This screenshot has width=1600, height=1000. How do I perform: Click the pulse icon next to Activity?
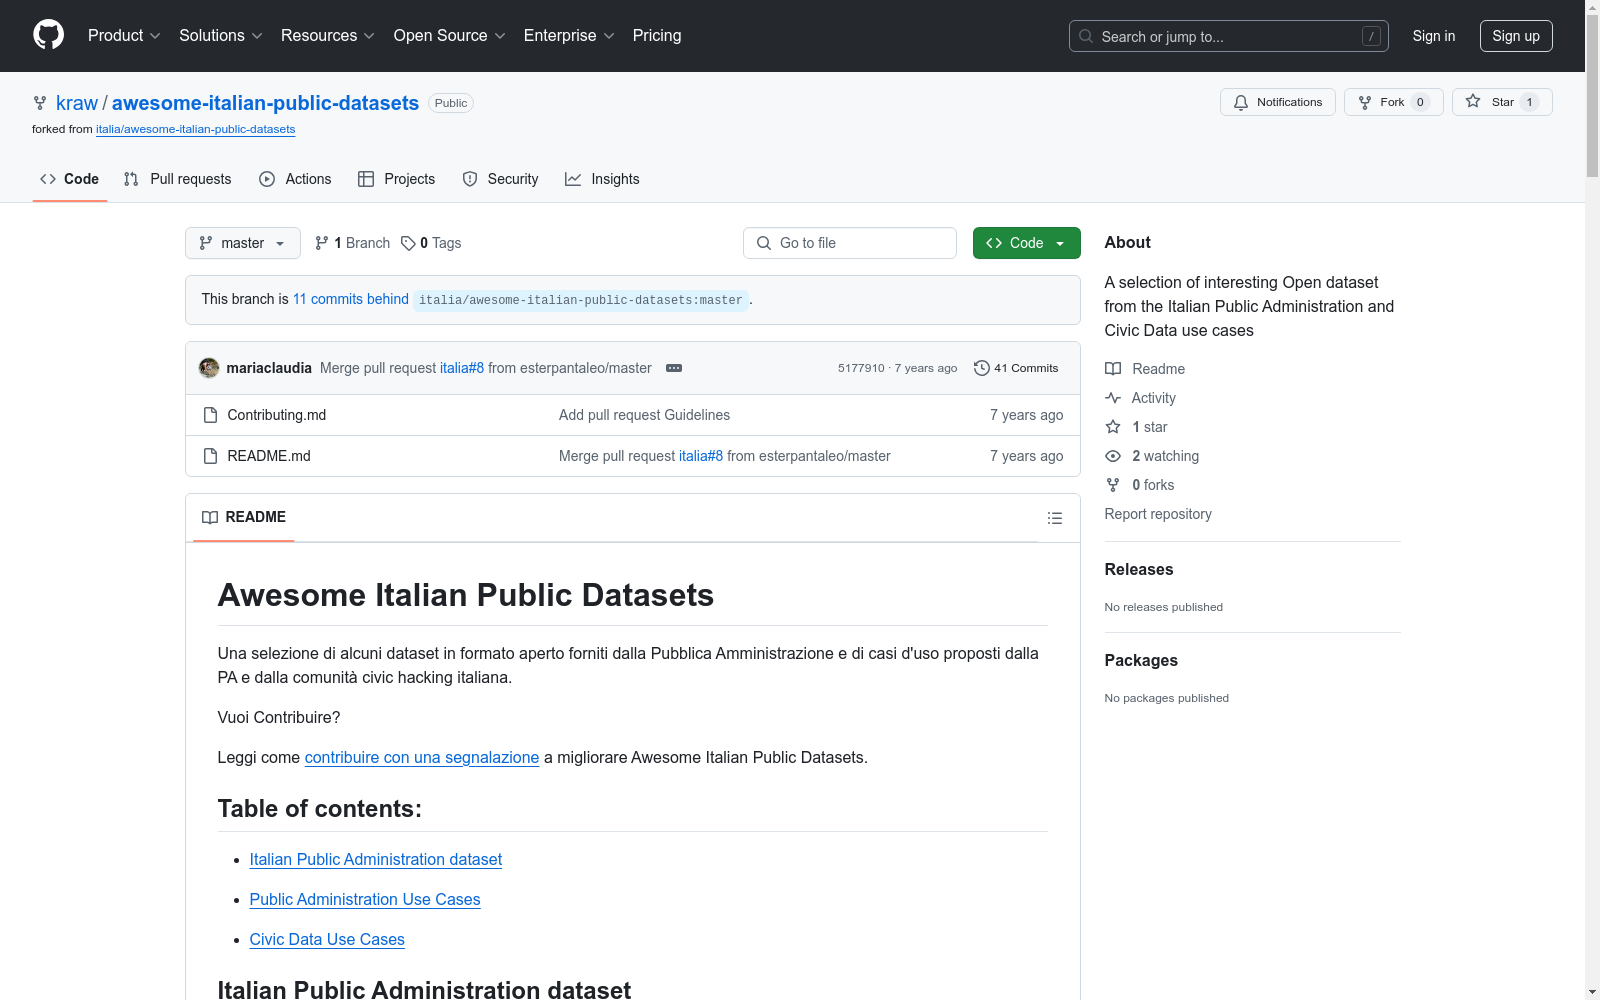point(1113,398)
